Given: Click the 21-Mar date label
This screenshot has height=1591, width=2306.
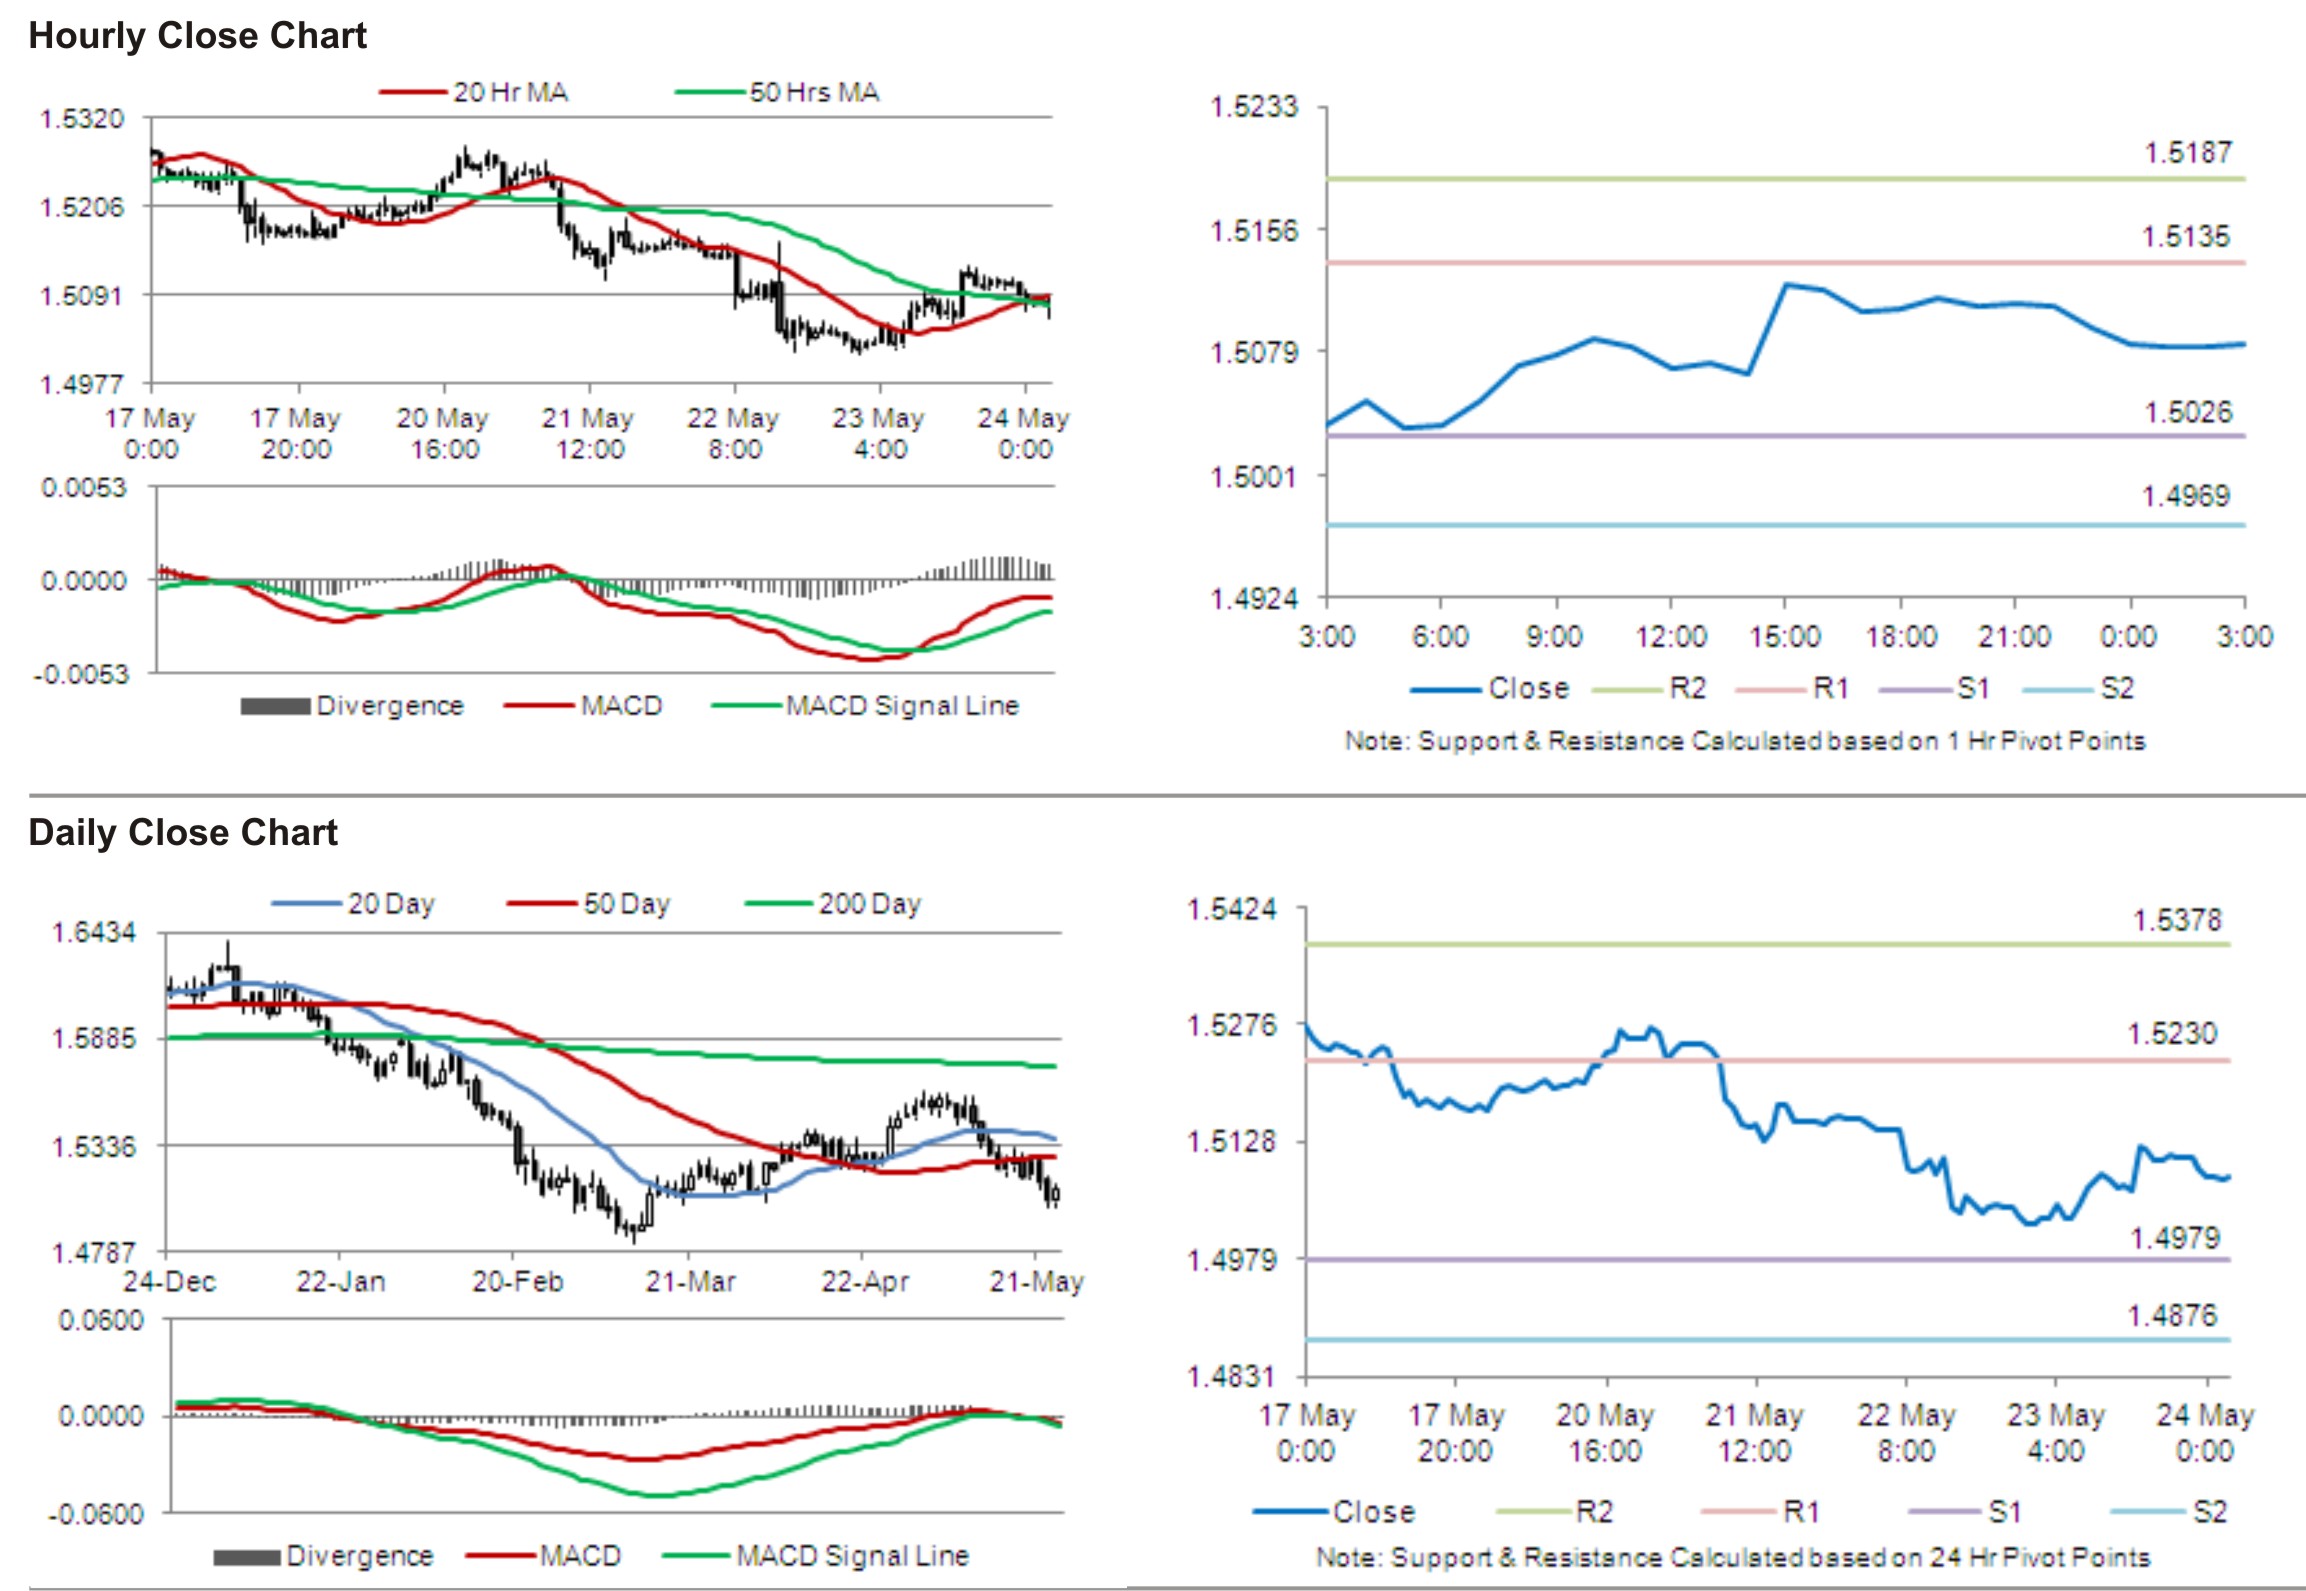Looking at the screenshot, I should pos(691,1282).
